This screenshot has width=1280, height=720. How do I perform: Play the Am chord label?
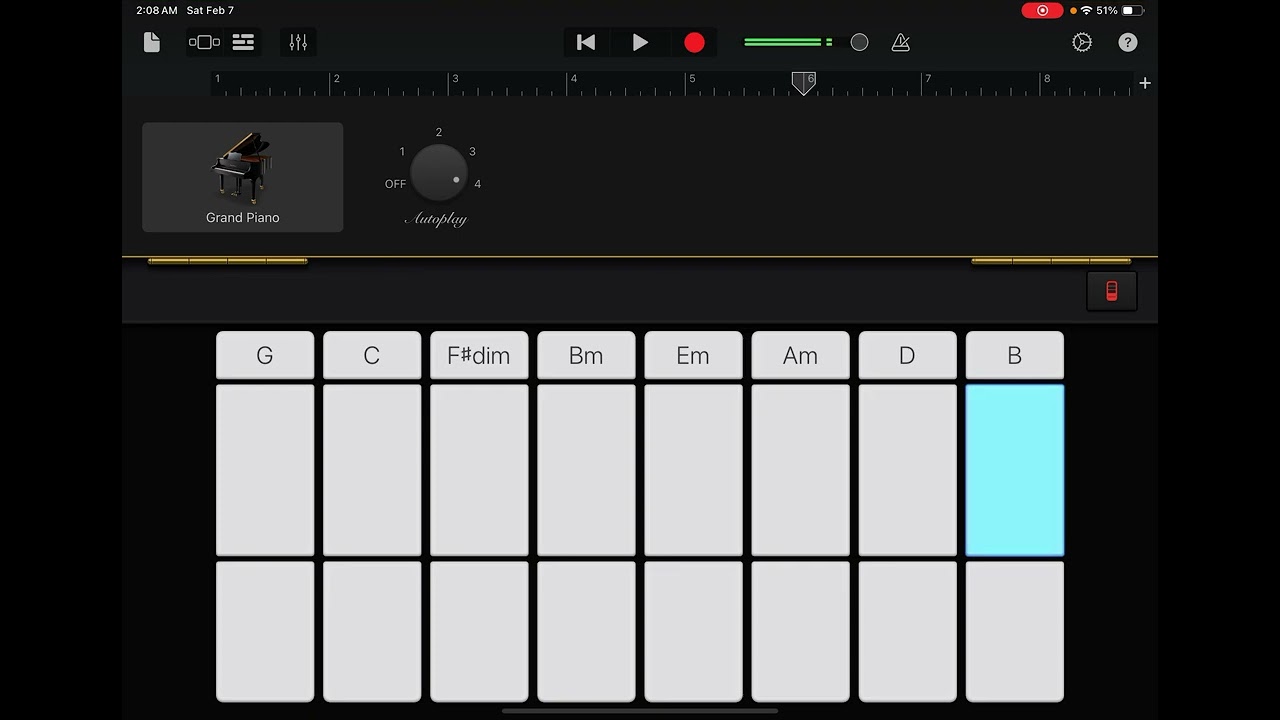pos(800,356)
